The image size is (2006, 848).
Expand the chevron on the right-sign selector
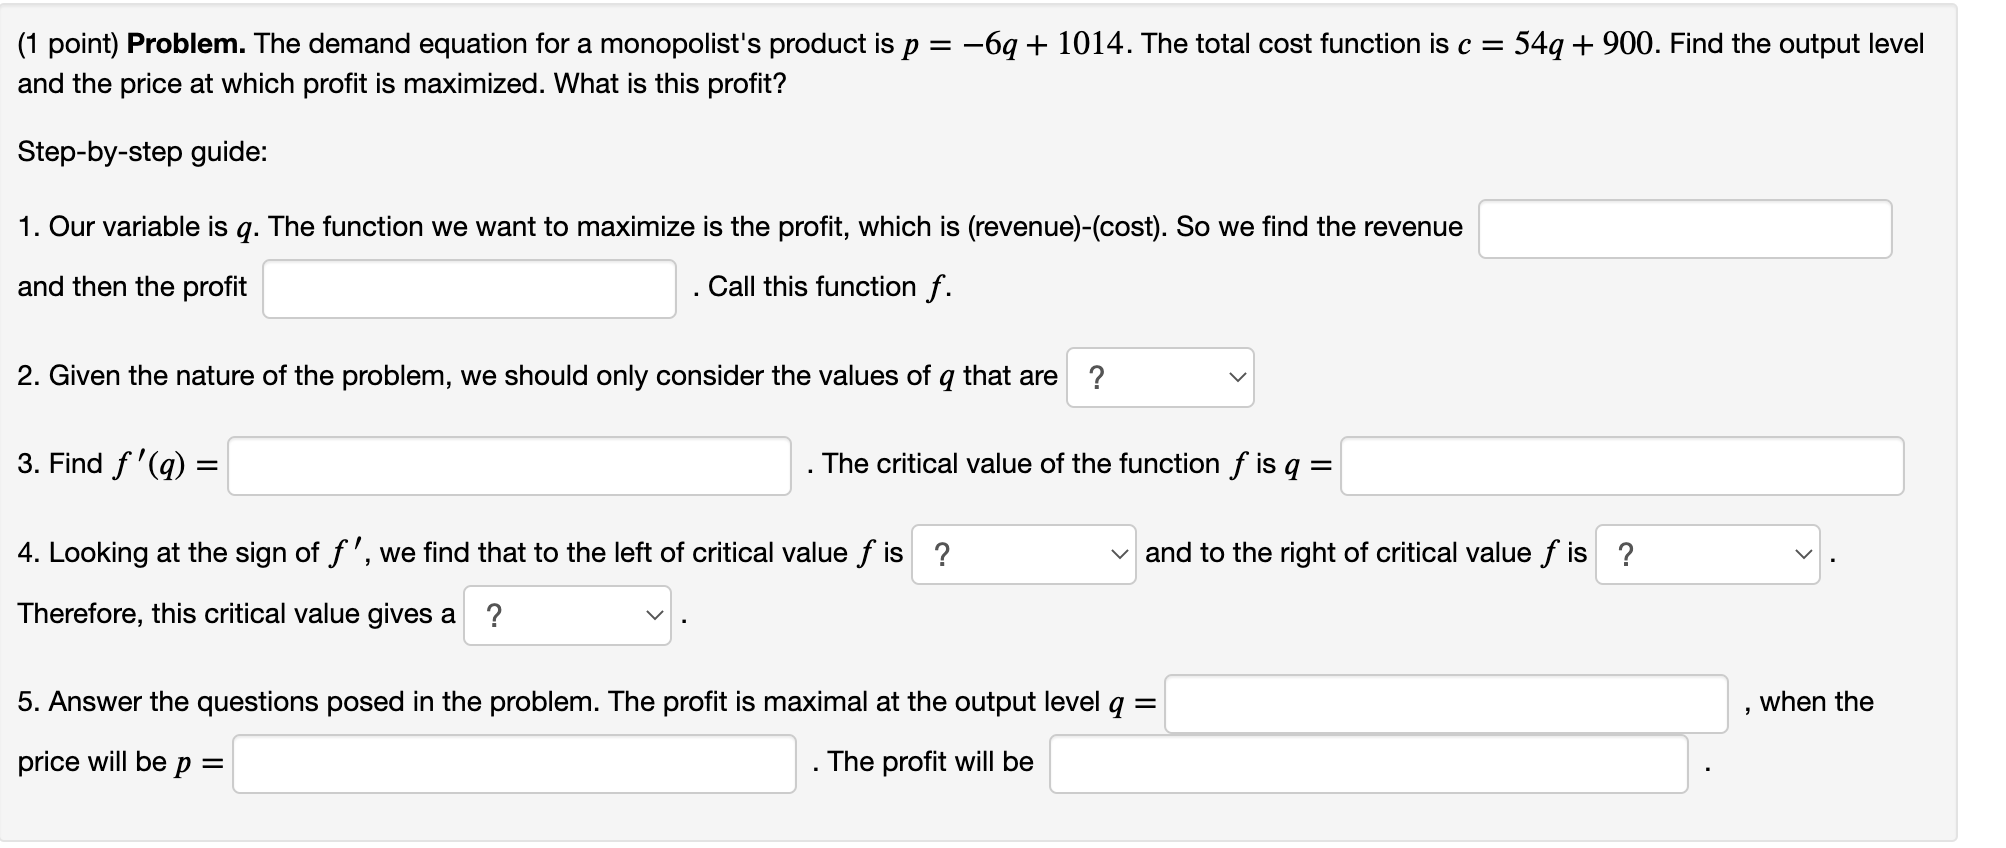(x=1803, y=555)
